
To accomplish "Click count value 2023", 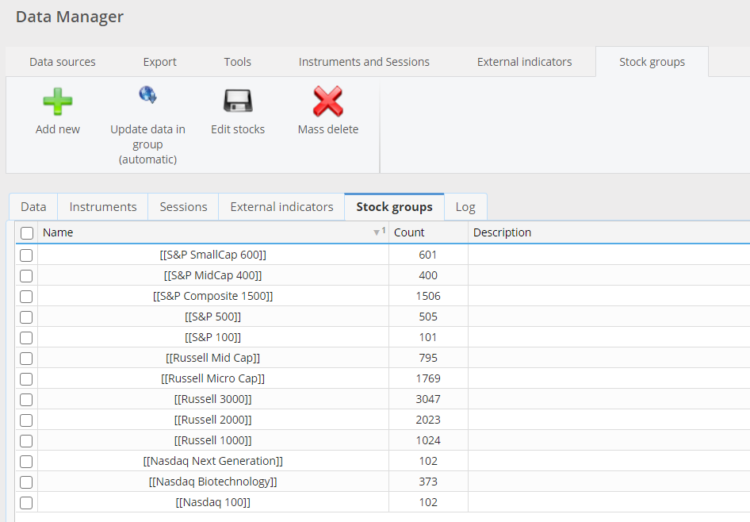I will tap(428, 420).
